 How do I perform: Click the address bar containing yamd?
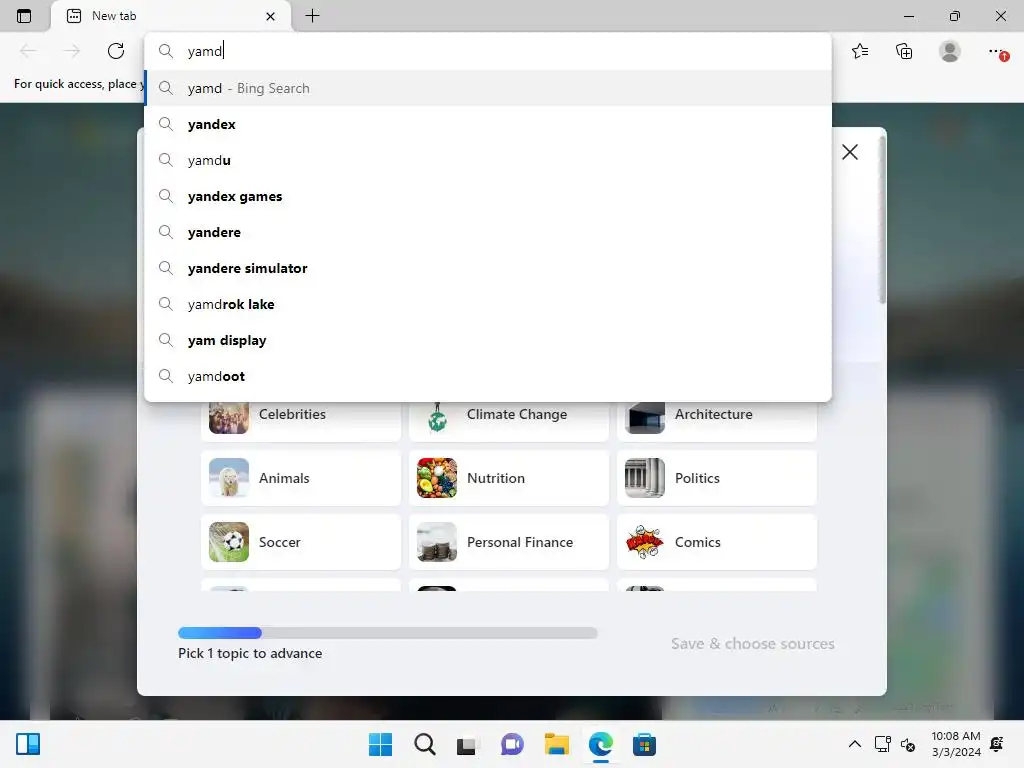(488, 51)
